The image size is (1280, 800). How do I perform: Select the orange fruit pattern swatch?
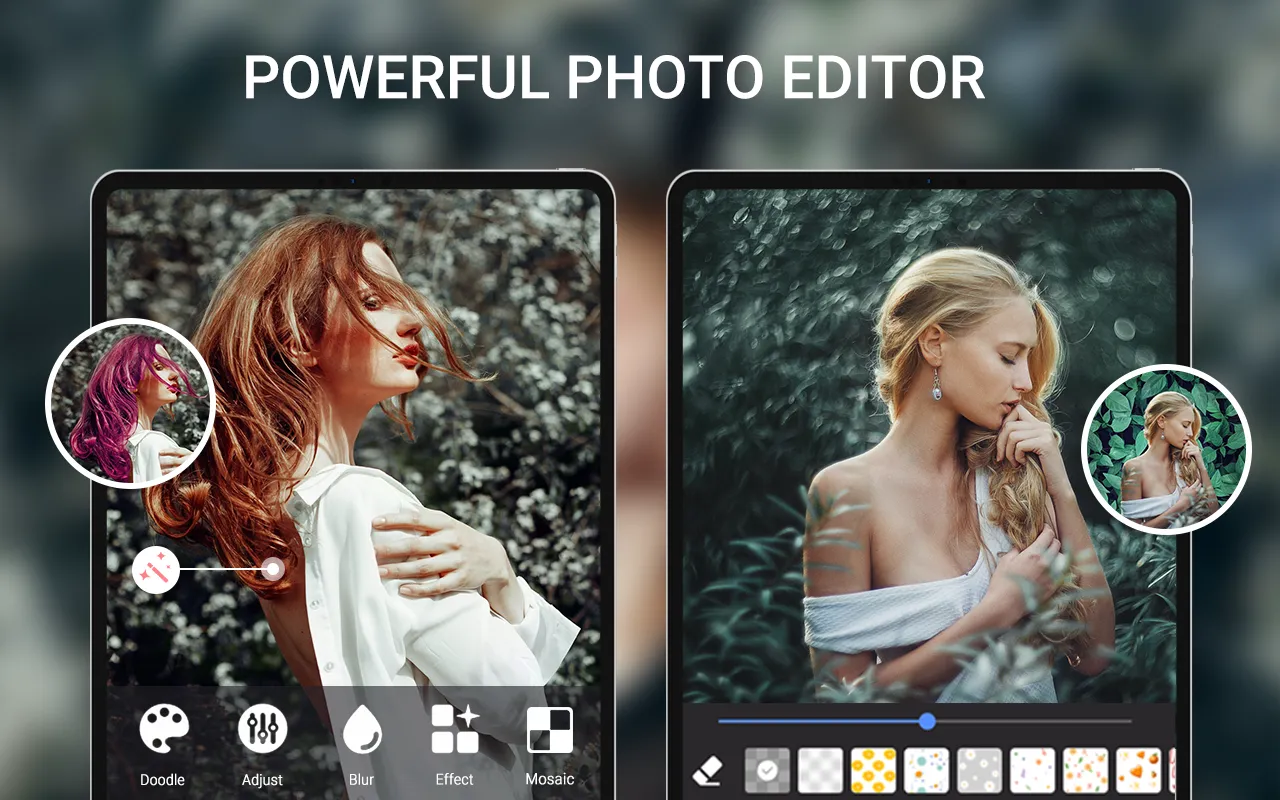pos(1138,770)
